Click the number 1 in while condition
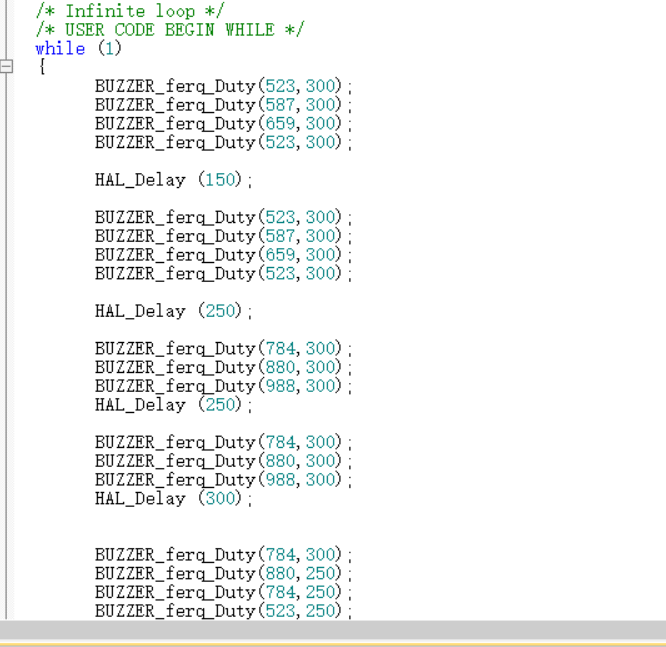The height and width of the screenshot is (647, 666). click(109, 49)
